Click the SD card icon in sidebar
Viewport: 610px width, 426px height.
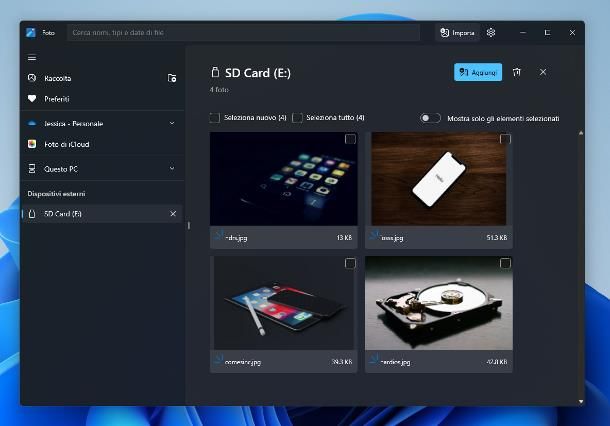[x=32, y=214]
